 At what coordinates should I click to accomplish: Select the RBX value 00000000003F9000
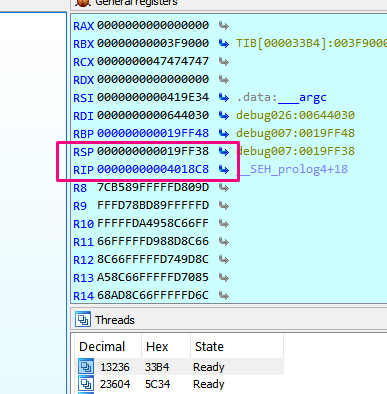tap(153, 44)
